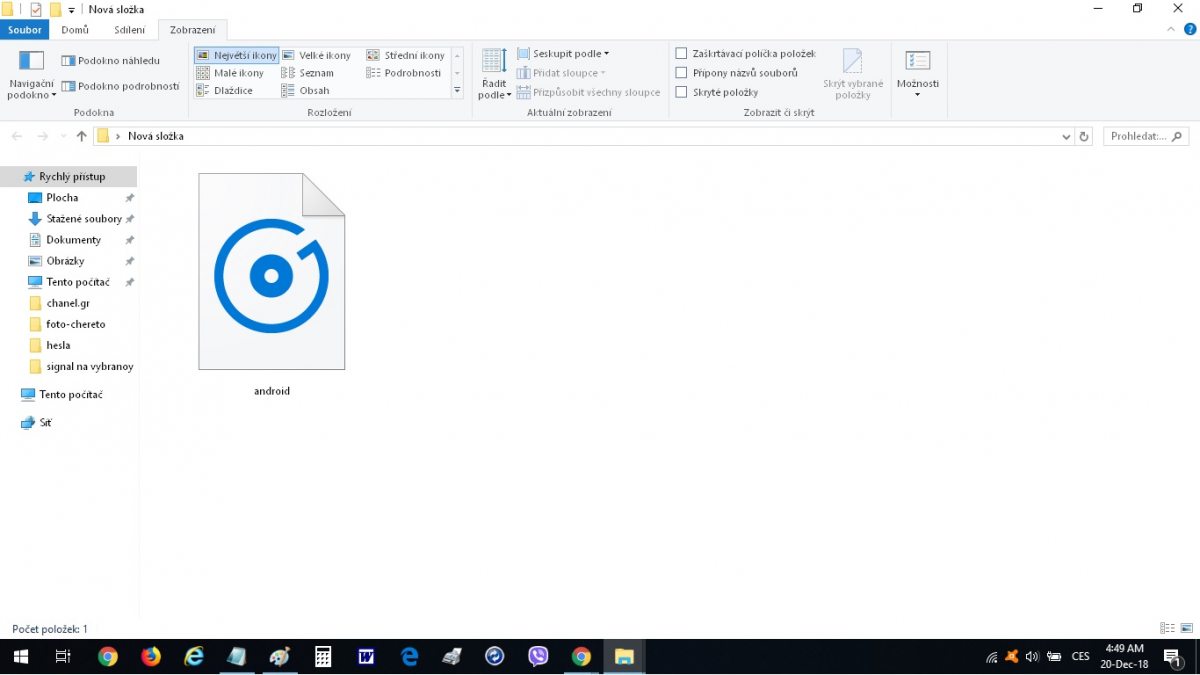Switch to the Sdílení tab
This screenshot has width=1200, height=675.
tap(129, 30)
